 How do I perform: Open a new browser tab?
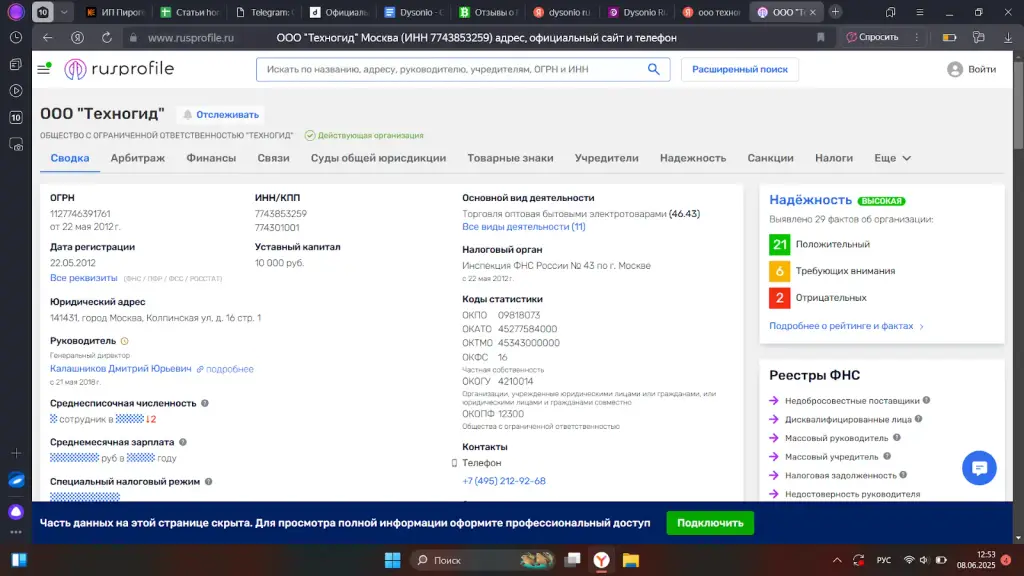835,12
